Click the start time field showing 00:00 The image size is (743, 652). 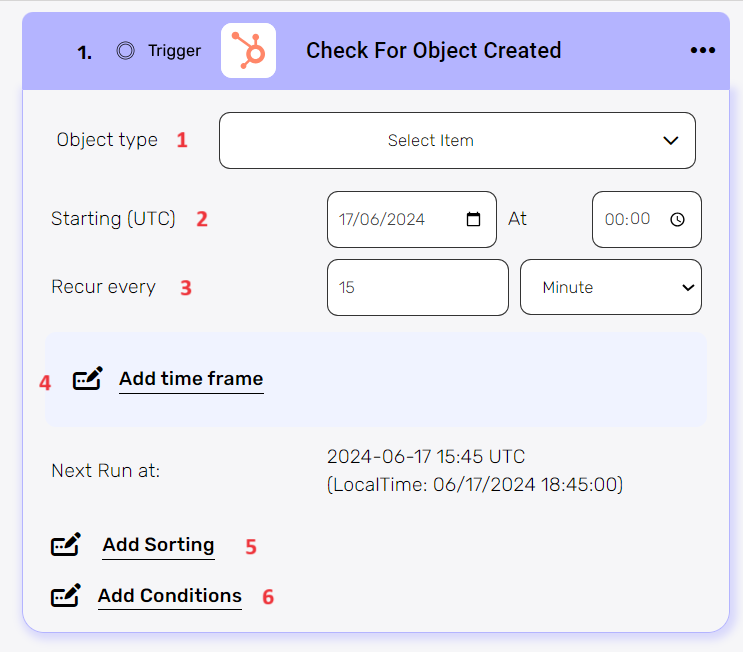coord(630,219)
